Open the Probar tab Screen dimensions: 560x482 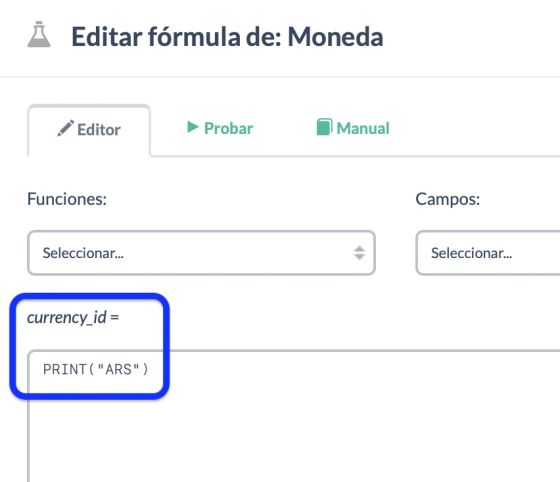(220, 128)
